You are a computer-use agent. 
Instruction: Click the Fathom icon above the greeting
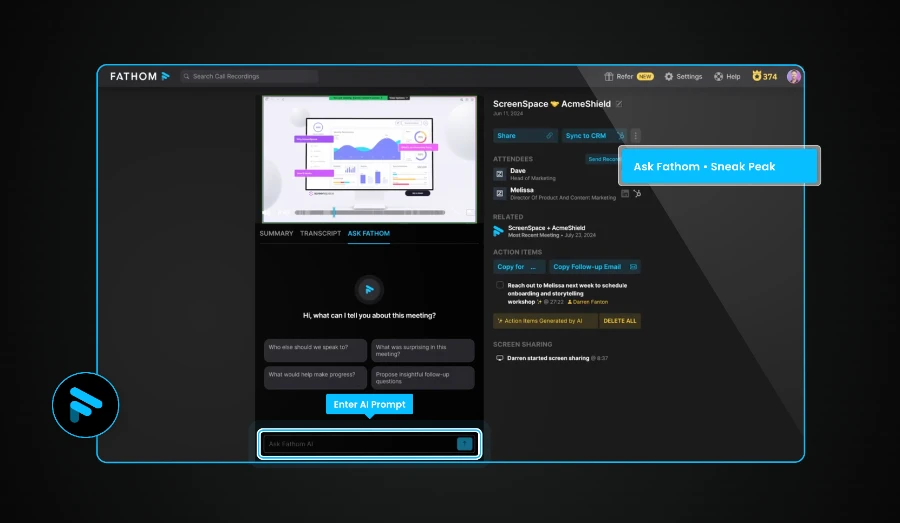point(369,289)
